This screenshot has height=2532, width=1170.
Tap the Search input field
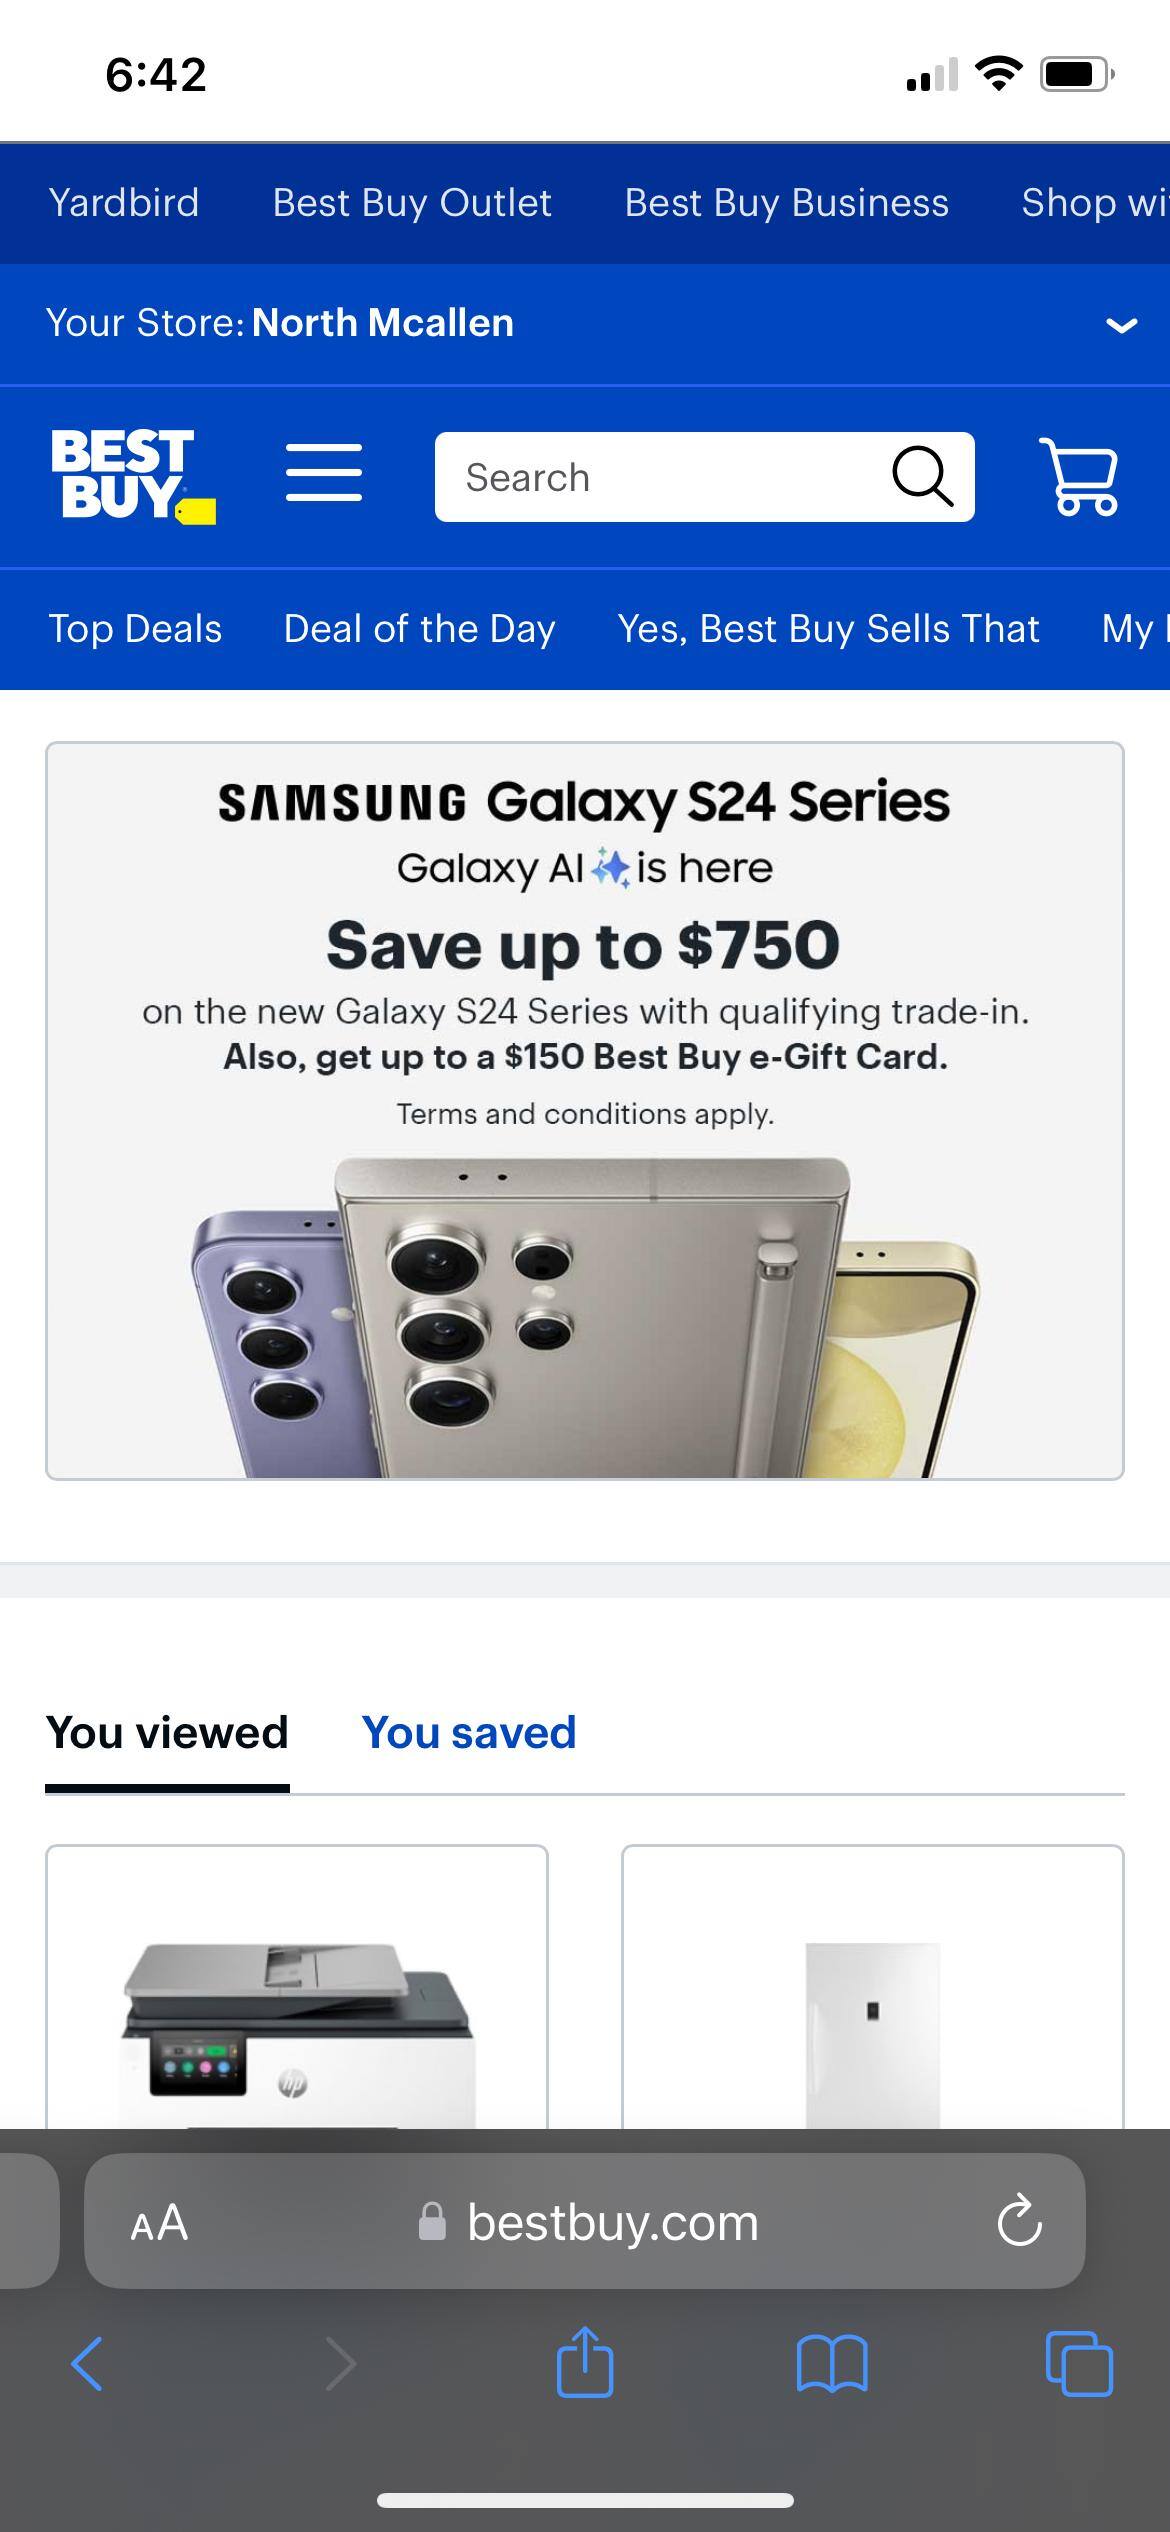click(x=650, y=477)
